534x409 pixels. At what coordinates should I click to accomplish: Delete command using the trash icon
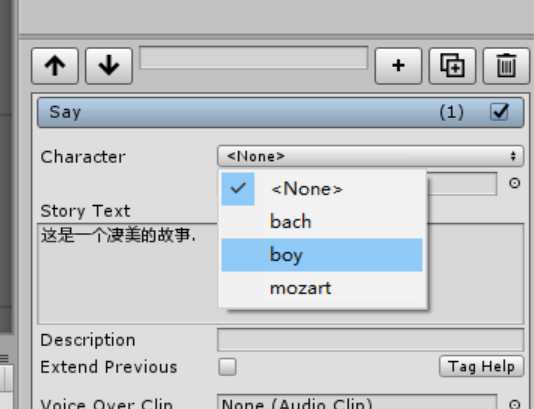click(x=506, y=66)
